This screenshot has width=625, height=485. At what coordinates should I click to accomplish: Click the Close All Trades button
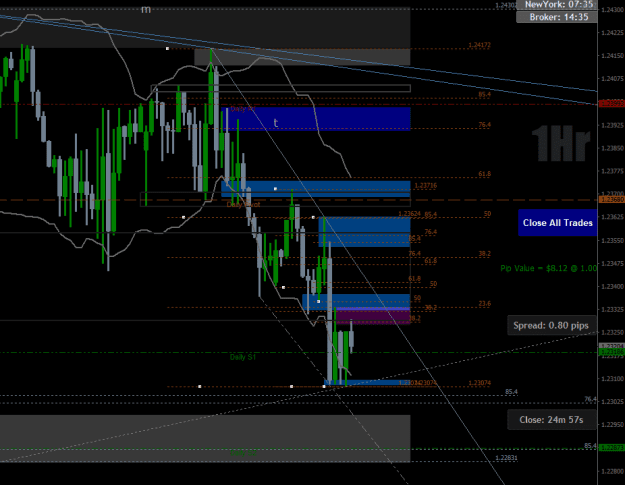[x=557, y=223]
